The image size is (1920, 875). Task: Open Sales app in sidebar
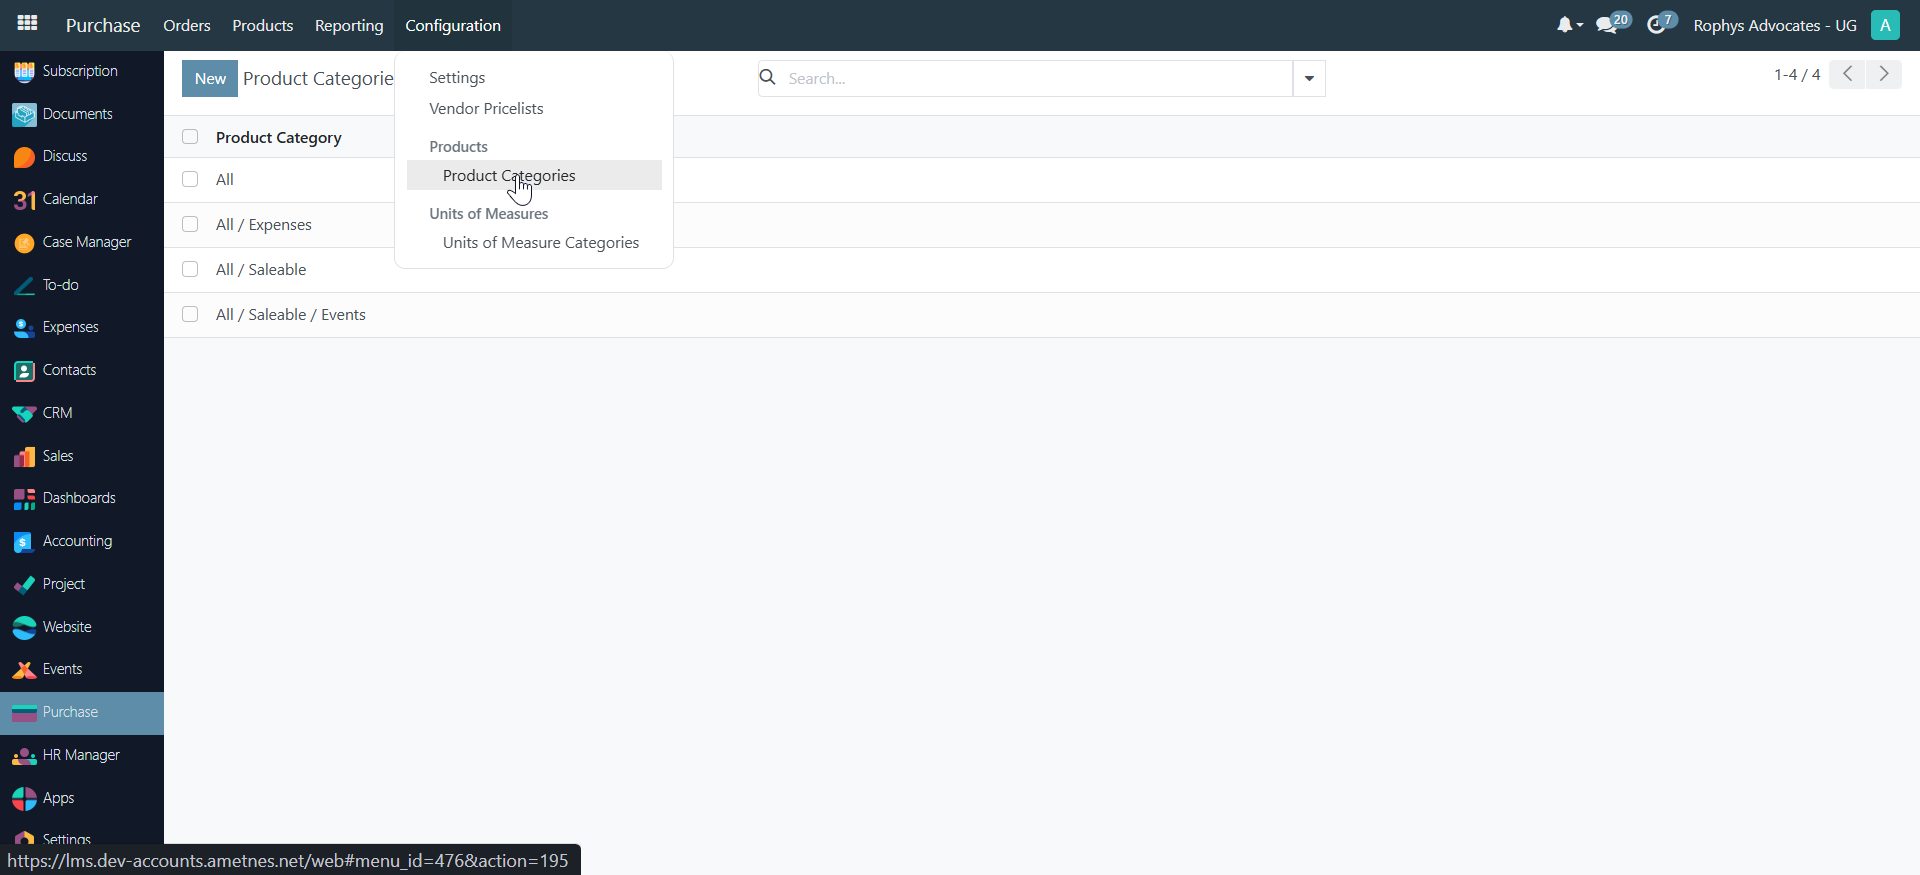click(82, 456)
